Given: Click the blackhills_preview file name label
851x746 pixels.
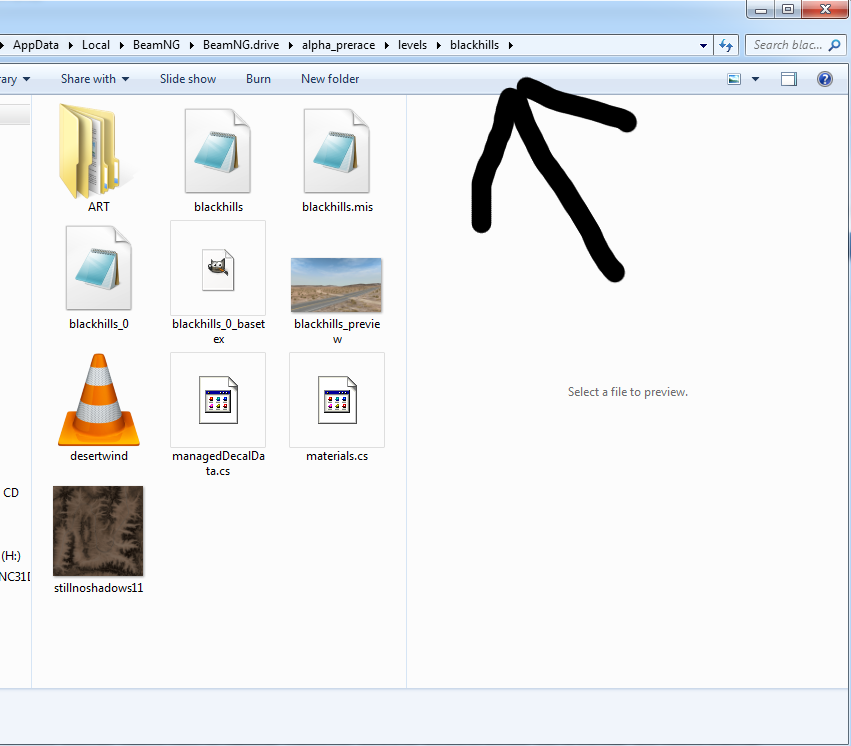Looking at the screenshot, I should point(337,331).
